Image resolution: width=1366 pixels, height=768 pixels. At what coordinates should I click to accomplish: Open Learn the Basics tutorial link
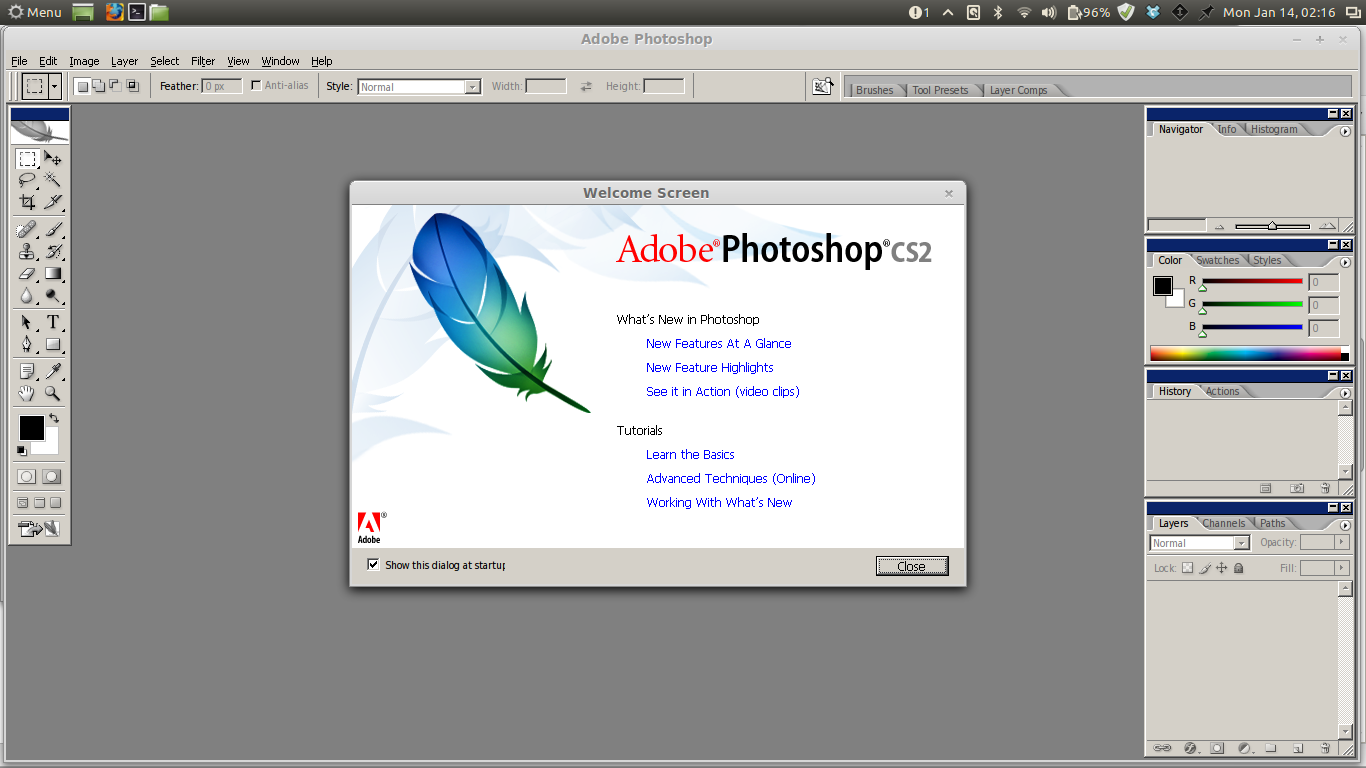pos(690,454)
